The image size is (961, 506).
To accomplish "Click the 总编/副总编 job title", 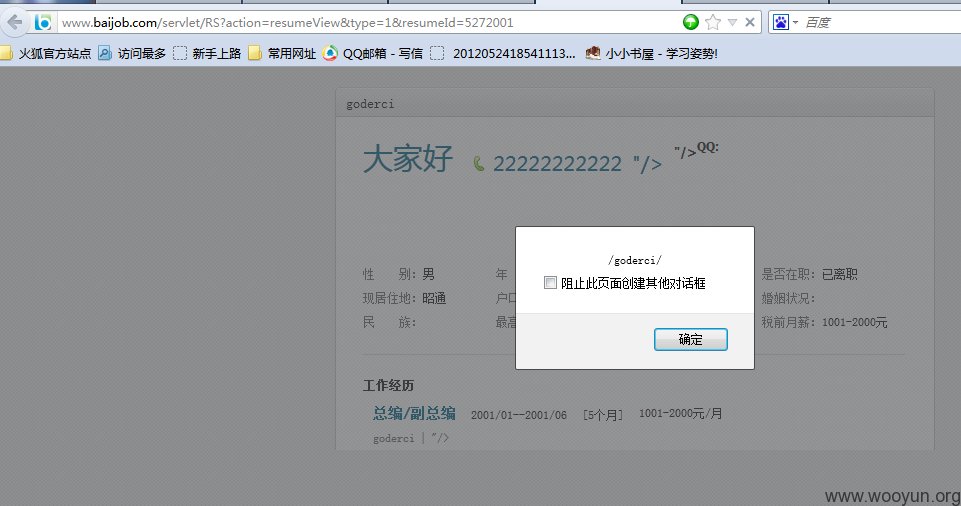I will (414, 413).
